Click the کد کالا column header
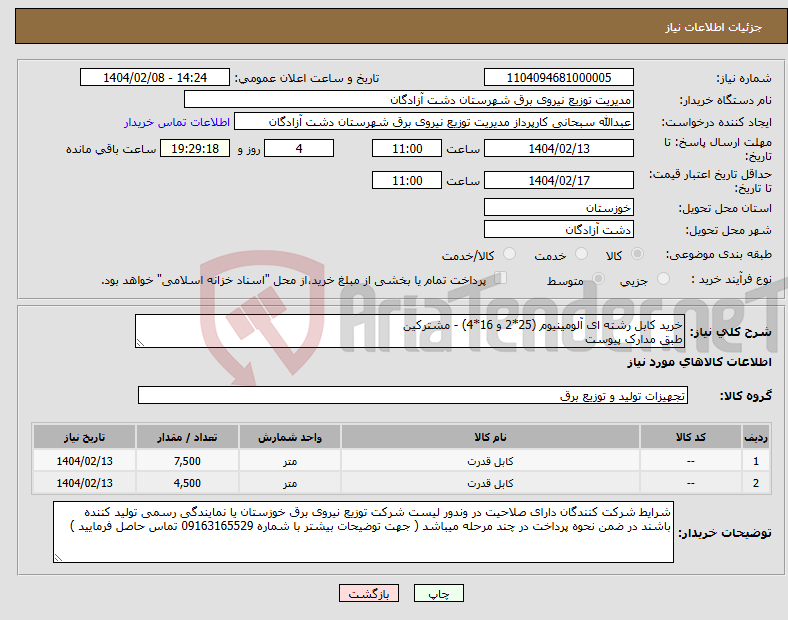Screen dimensions: 788x620 [x=691, y=437]
